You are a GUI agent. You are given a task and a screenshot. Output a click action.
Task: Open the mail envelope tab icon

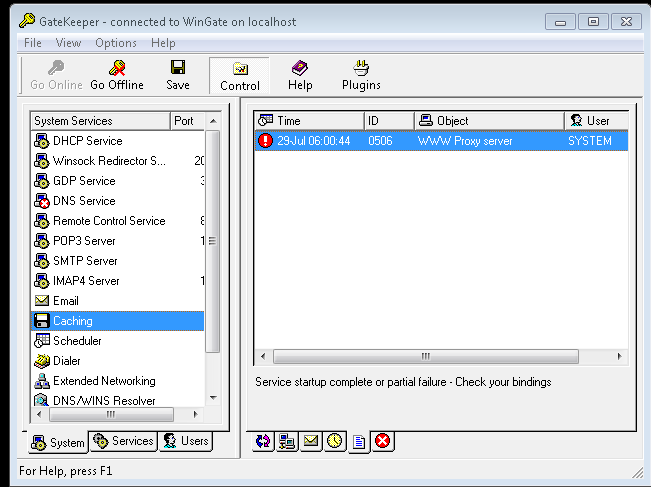[x=311, y=441]
